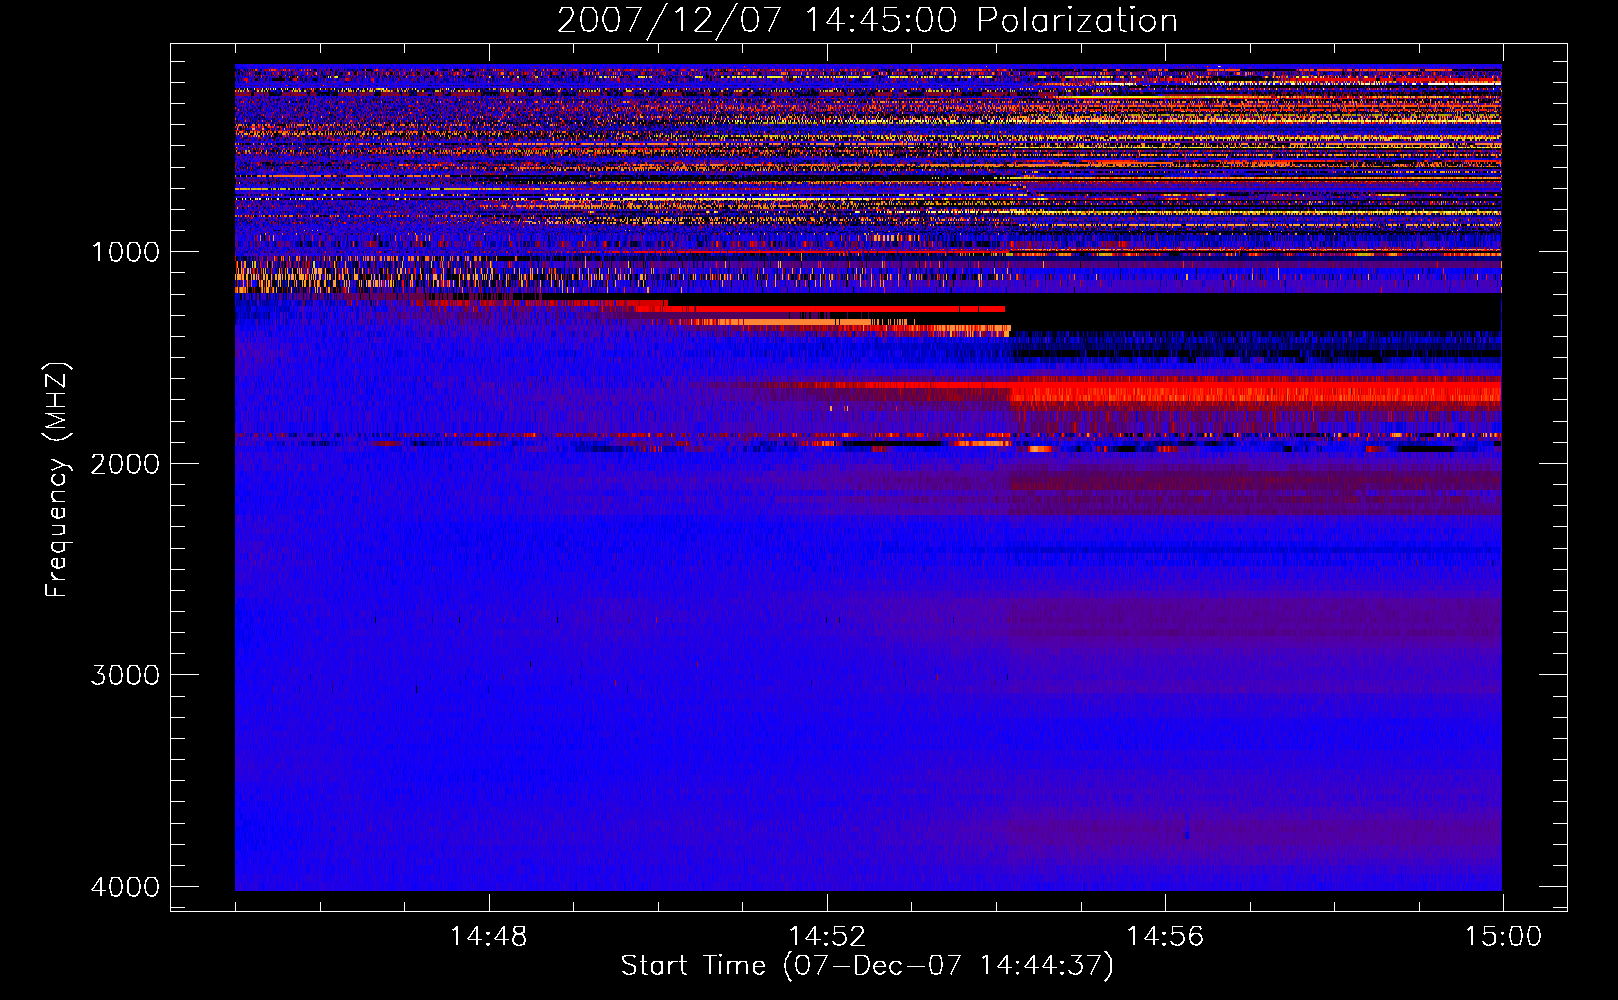Click the 3000 frequency tick label
The width and height of the screenshot is (1618, 1000).
[x=125, y=675]
